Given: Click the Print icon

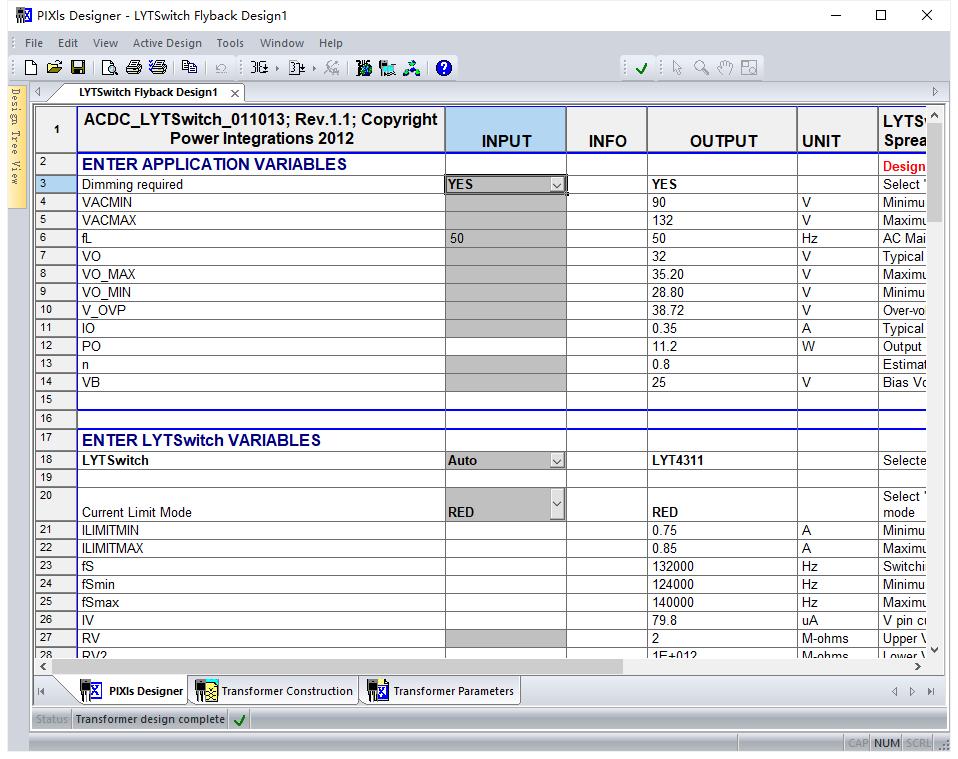Looking at the screenshot, I should 133,68.
